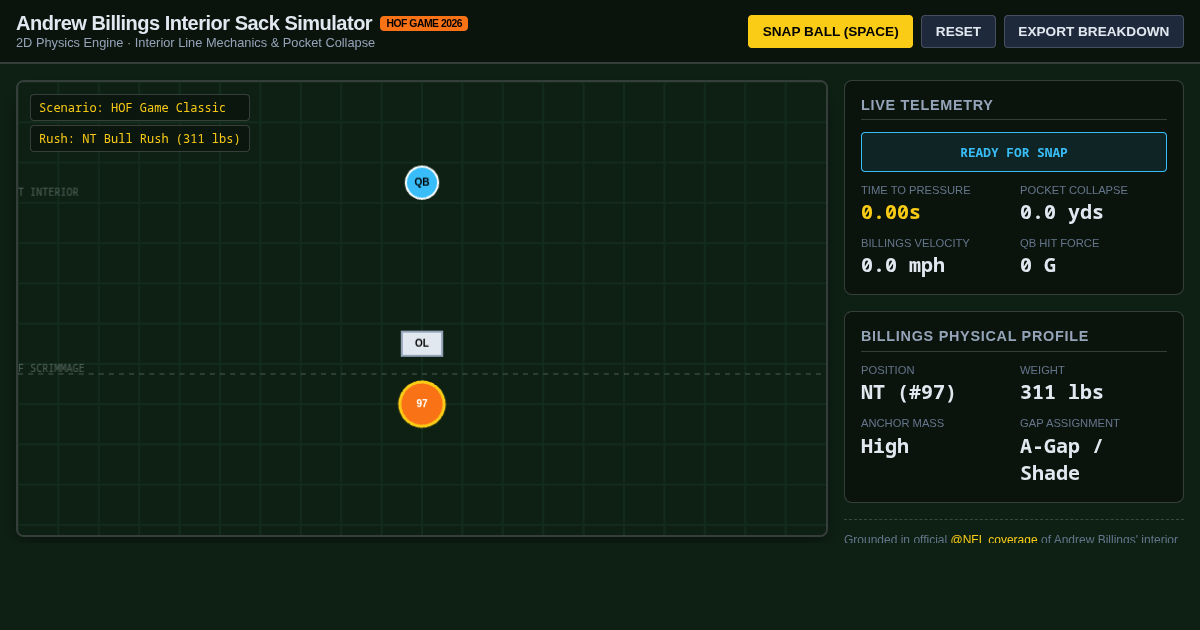
Task: Click the RESET button
Action: [958, 31]
